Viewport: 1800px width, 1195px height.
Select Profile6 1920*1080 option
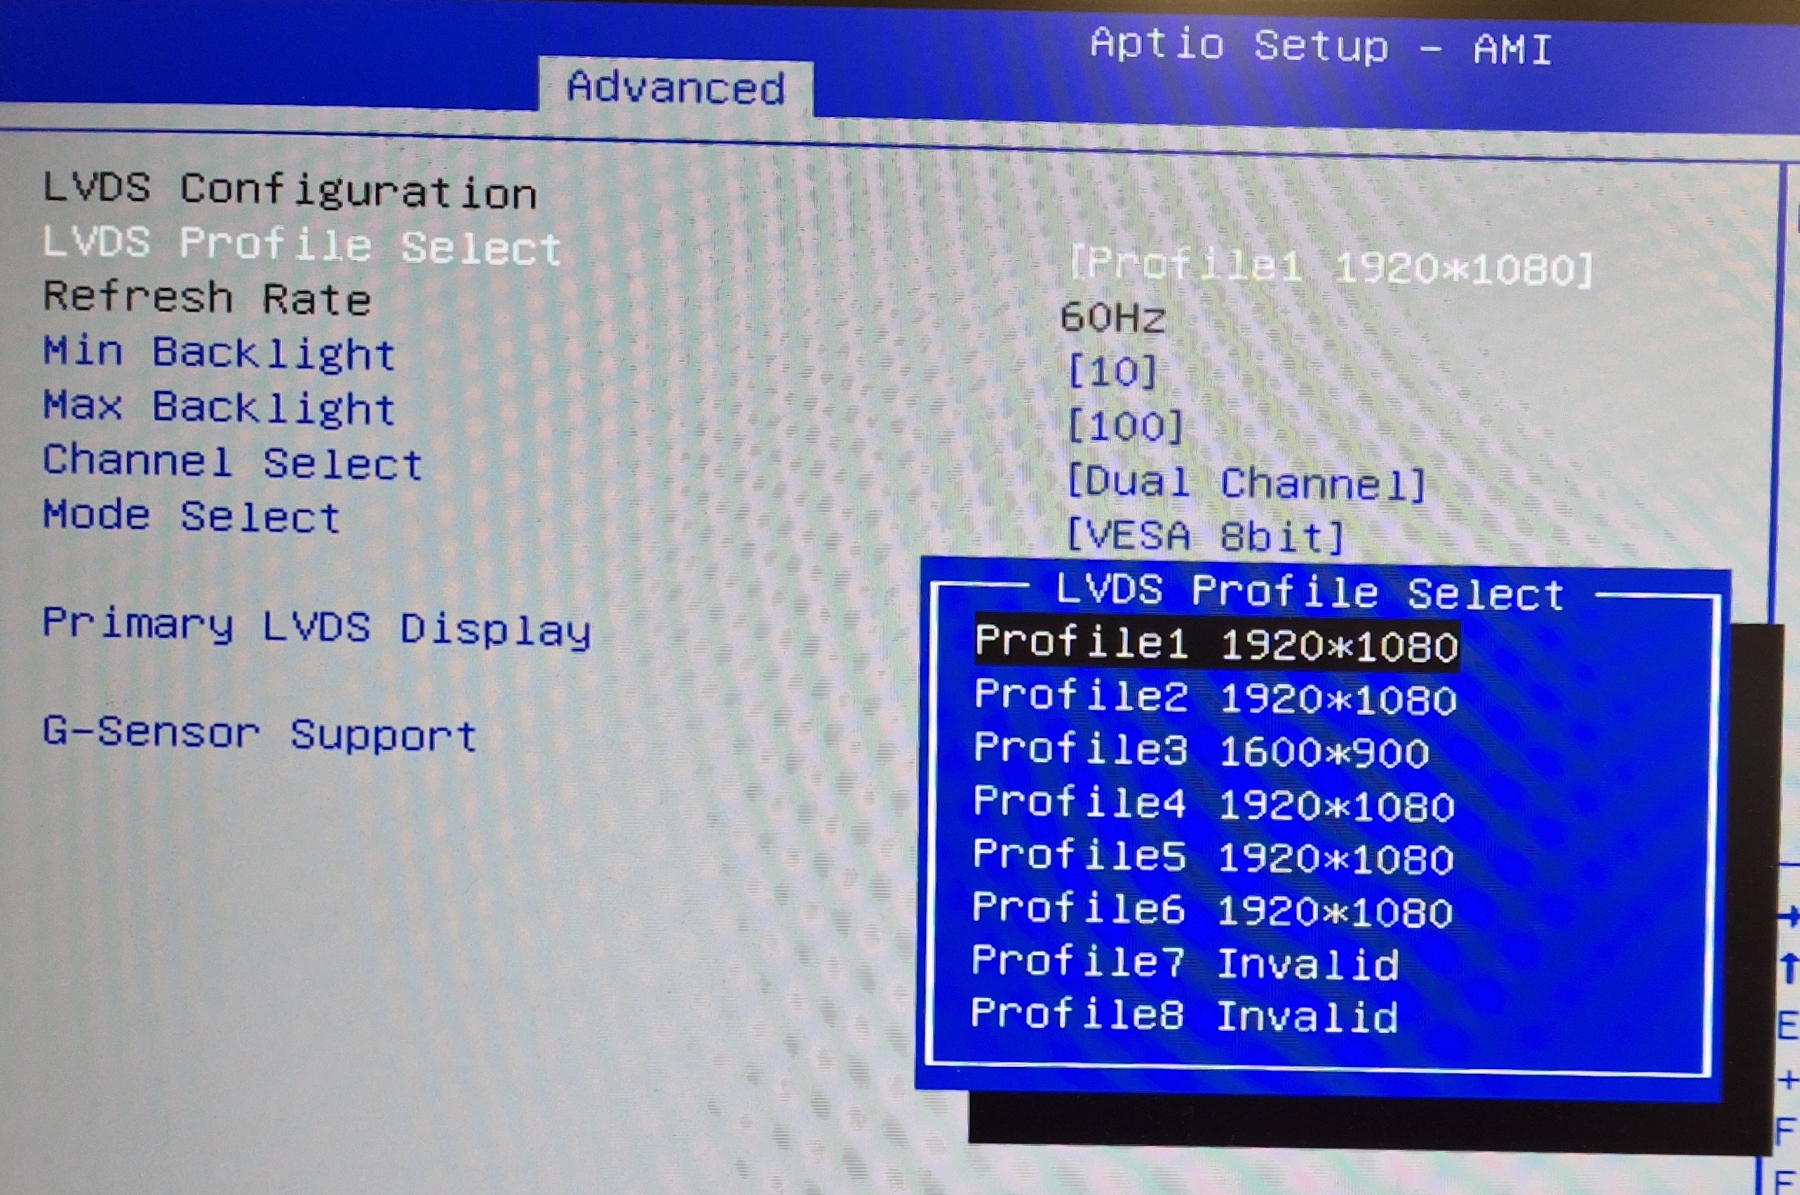(1212, 910)
